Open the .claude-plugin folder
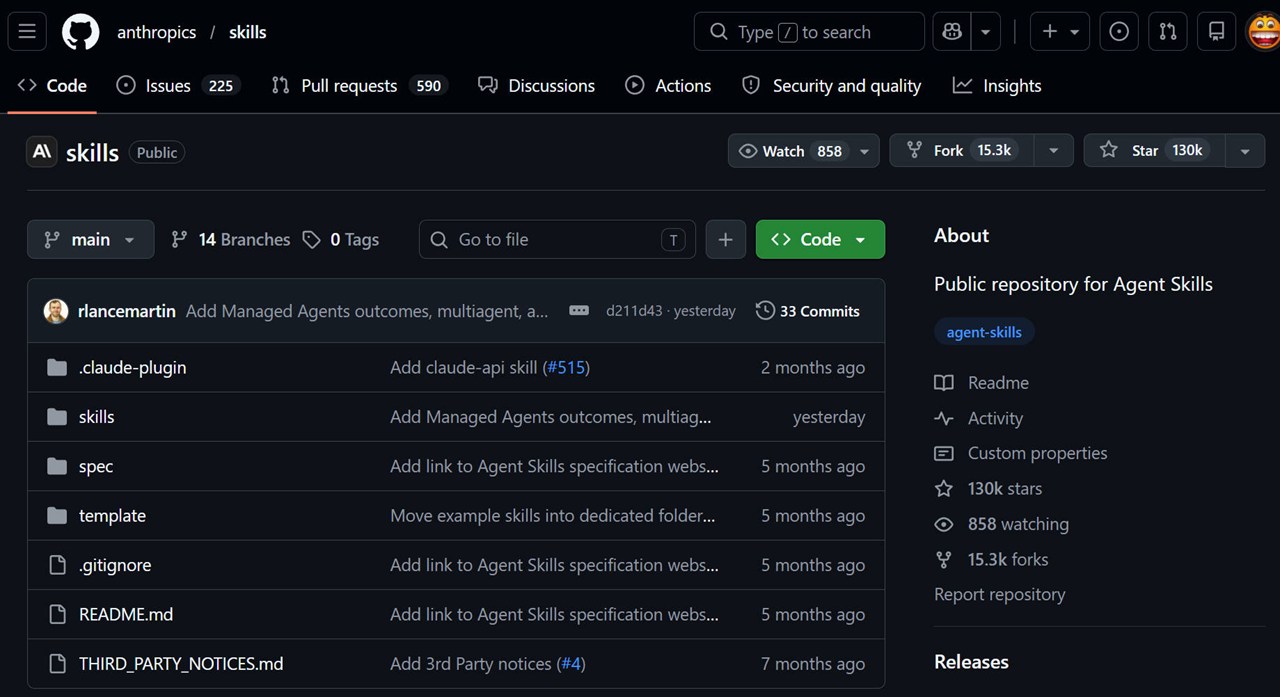Screen dimensions: 1280x697 coord(132,367)
